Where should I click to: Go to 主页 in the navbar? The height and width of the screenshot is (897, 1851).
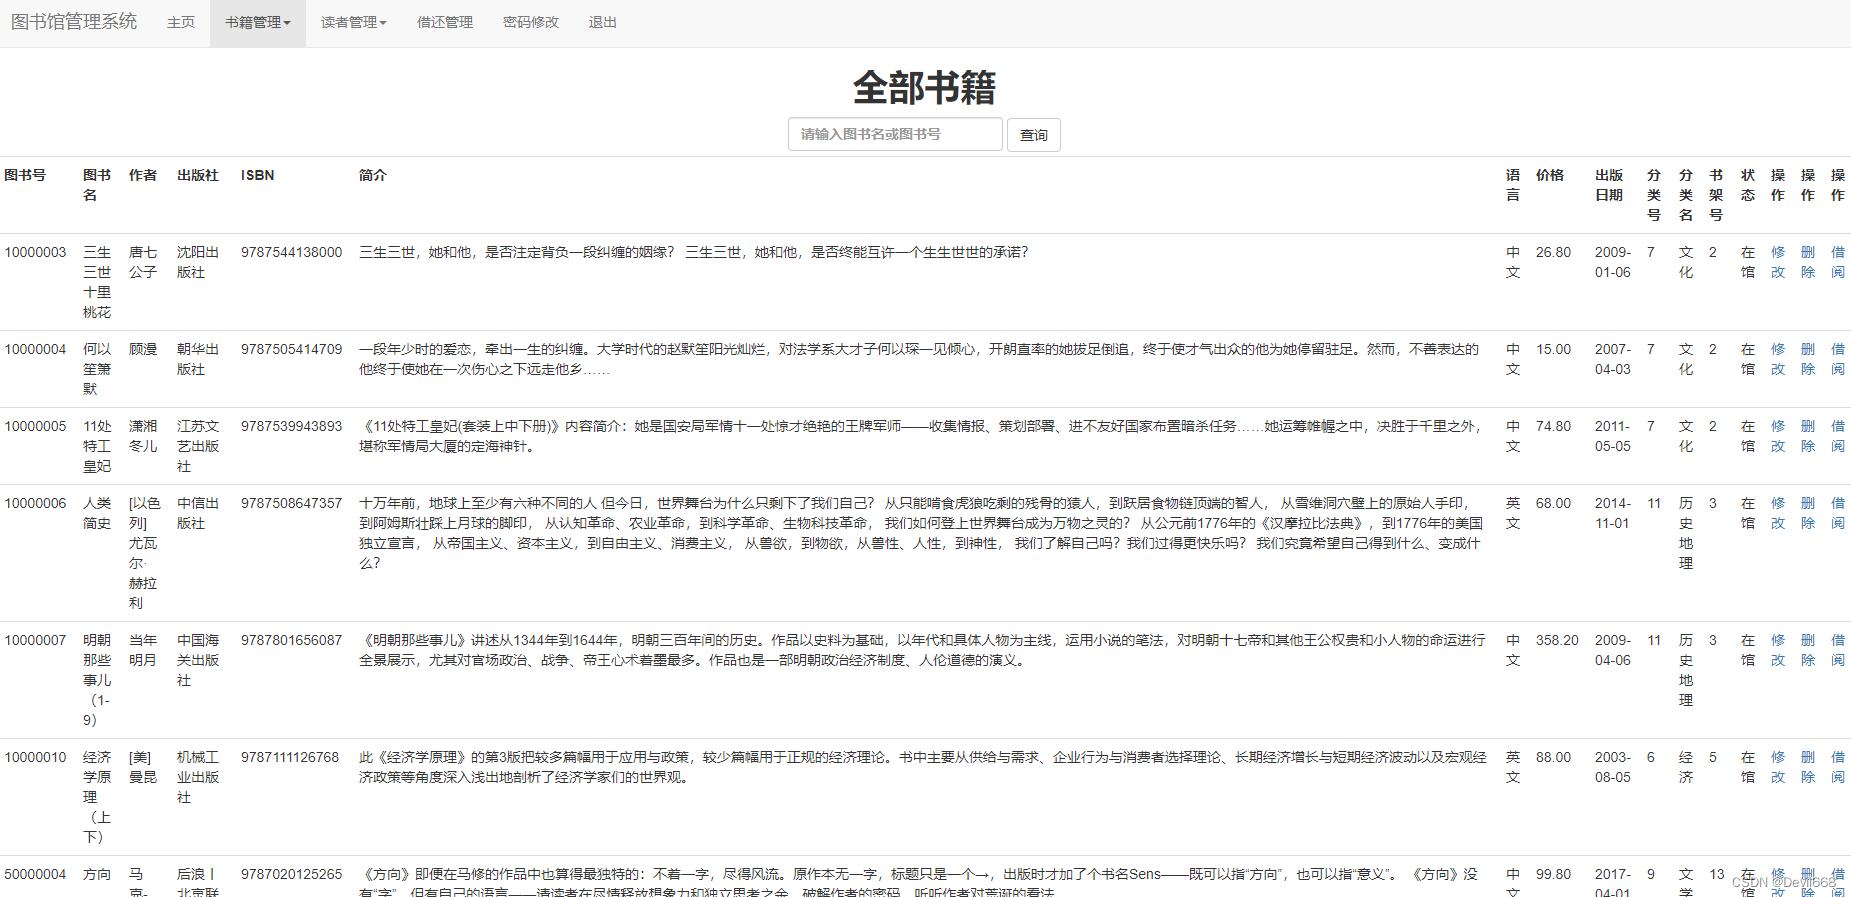click(181, 23)
